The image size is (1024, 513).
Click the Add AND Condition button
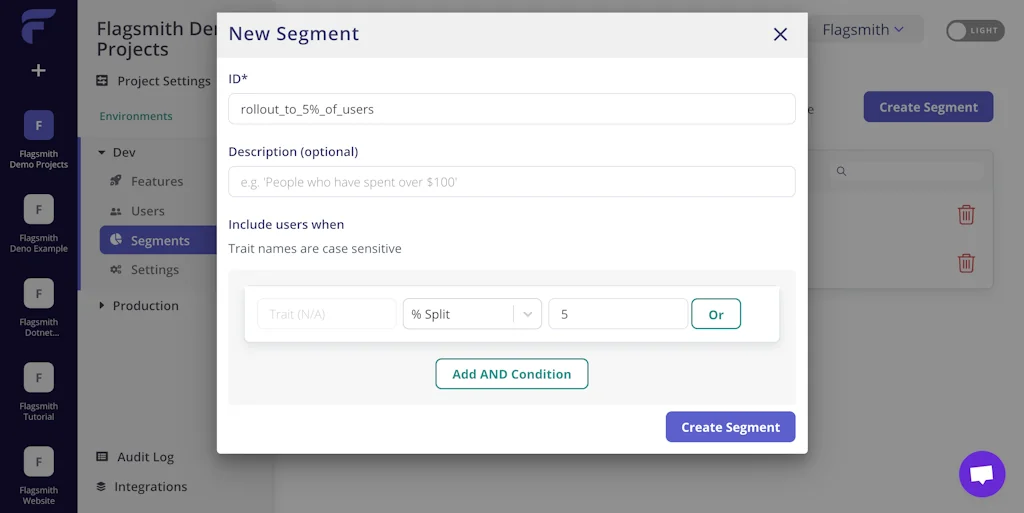coord(511,374)
